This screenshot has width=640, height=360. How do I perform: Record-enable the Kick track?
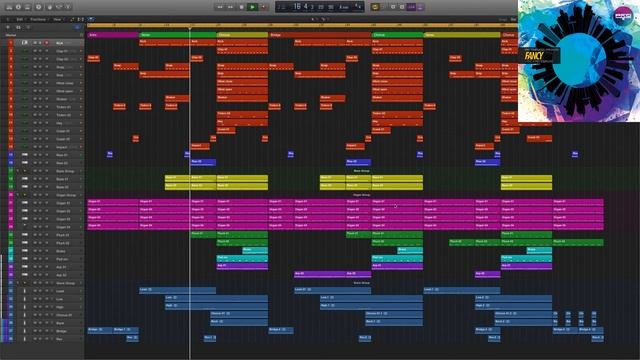point(46,43)
